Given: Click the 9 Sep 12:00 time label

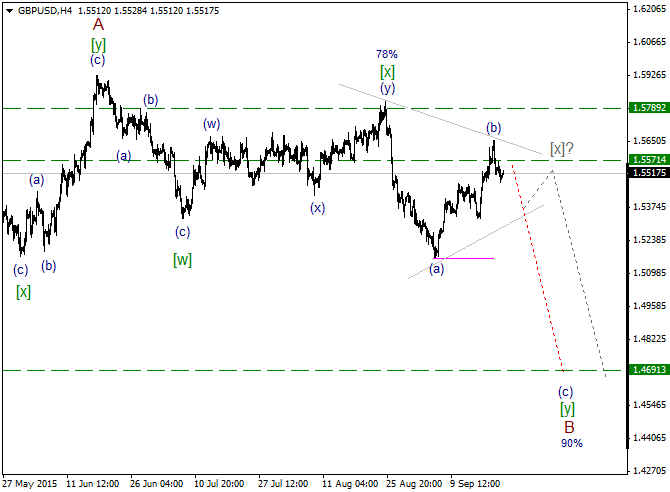Looking at the screenshot, I should 475,484.
